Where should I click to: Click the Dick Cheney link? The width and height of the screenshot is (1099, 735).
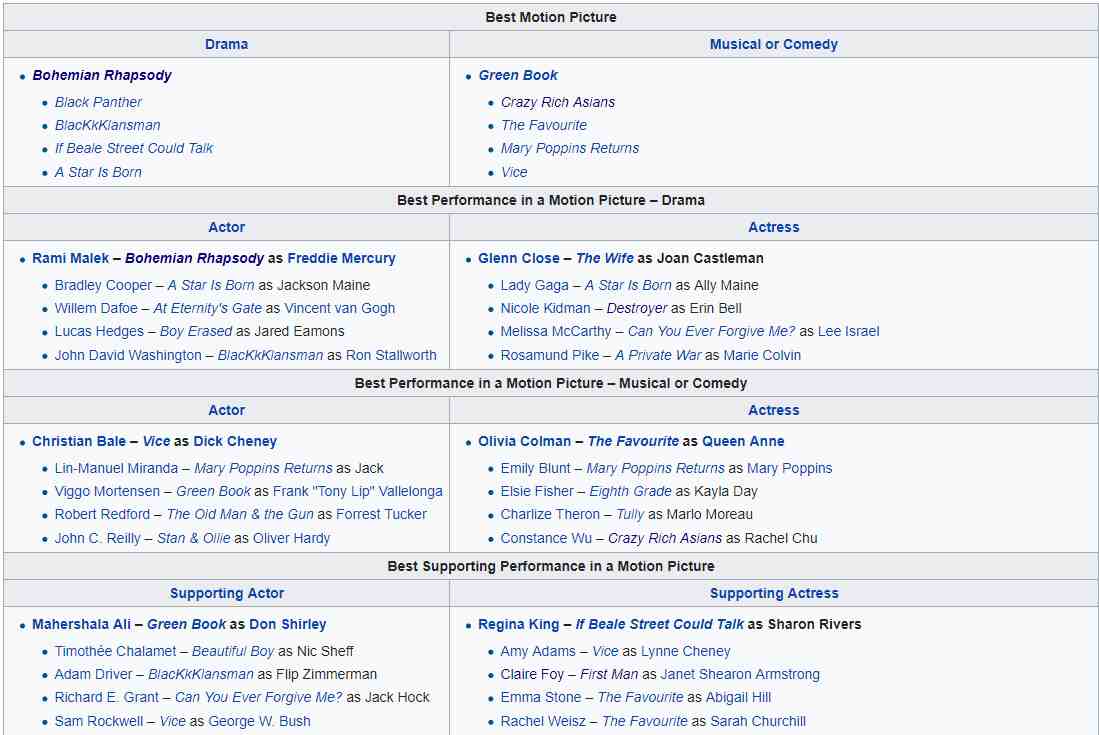[x=235, y=441]
